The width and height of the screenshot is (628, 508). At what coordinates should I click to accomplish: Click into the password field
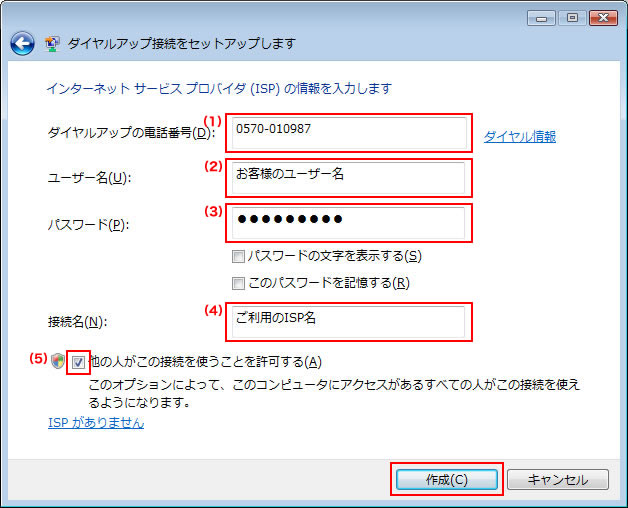pyautogui.click(x=347, y=222)
